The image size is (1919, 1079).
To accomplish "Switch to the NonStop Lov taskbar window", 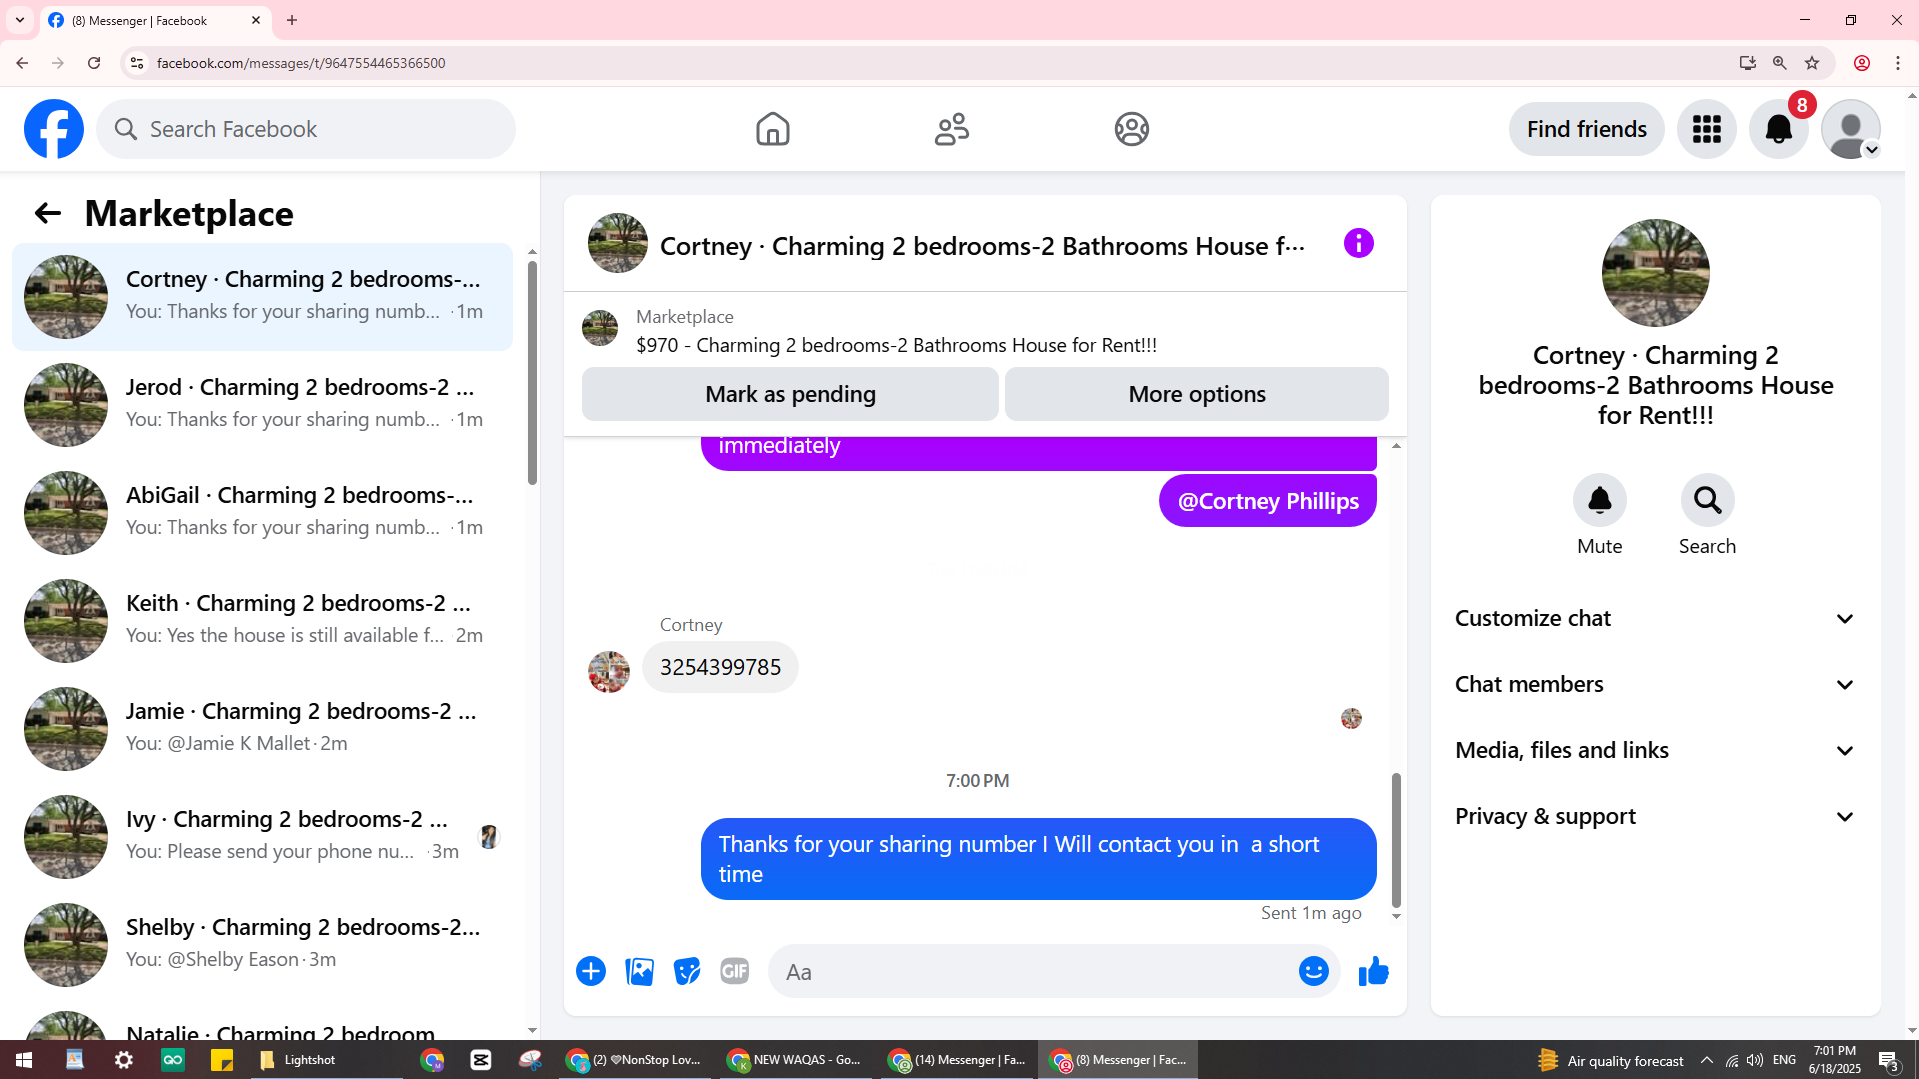I will click(634, 1060).
